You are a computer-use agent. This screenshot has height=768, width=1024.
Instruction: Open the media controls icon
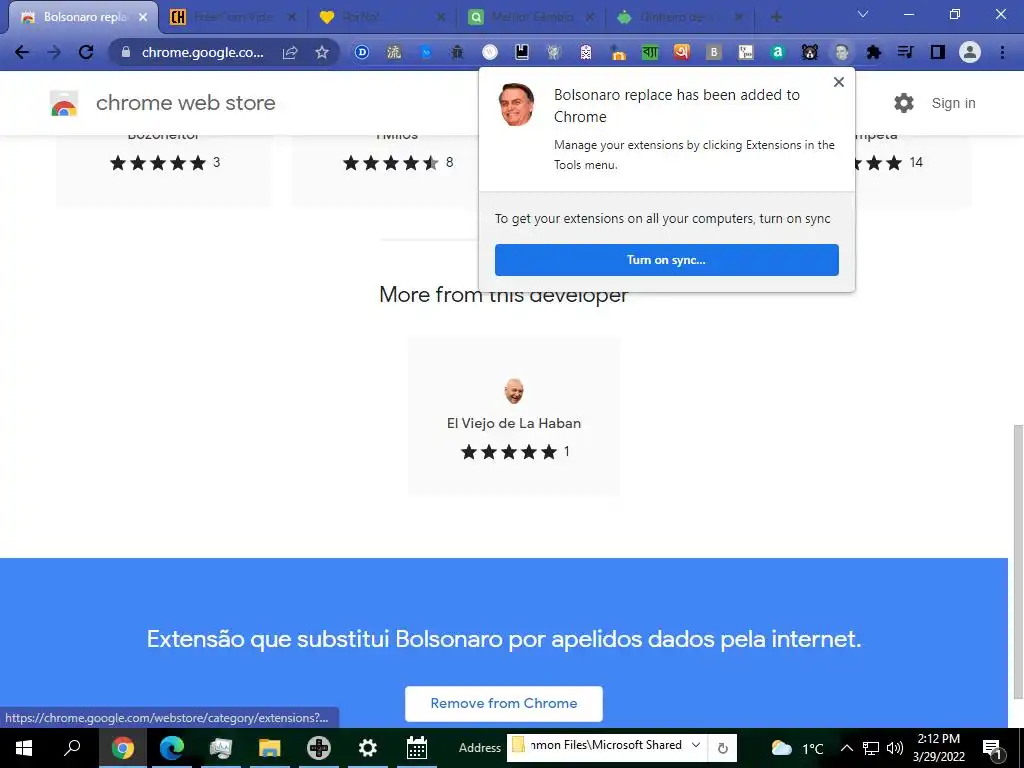[x=906, y=52]
